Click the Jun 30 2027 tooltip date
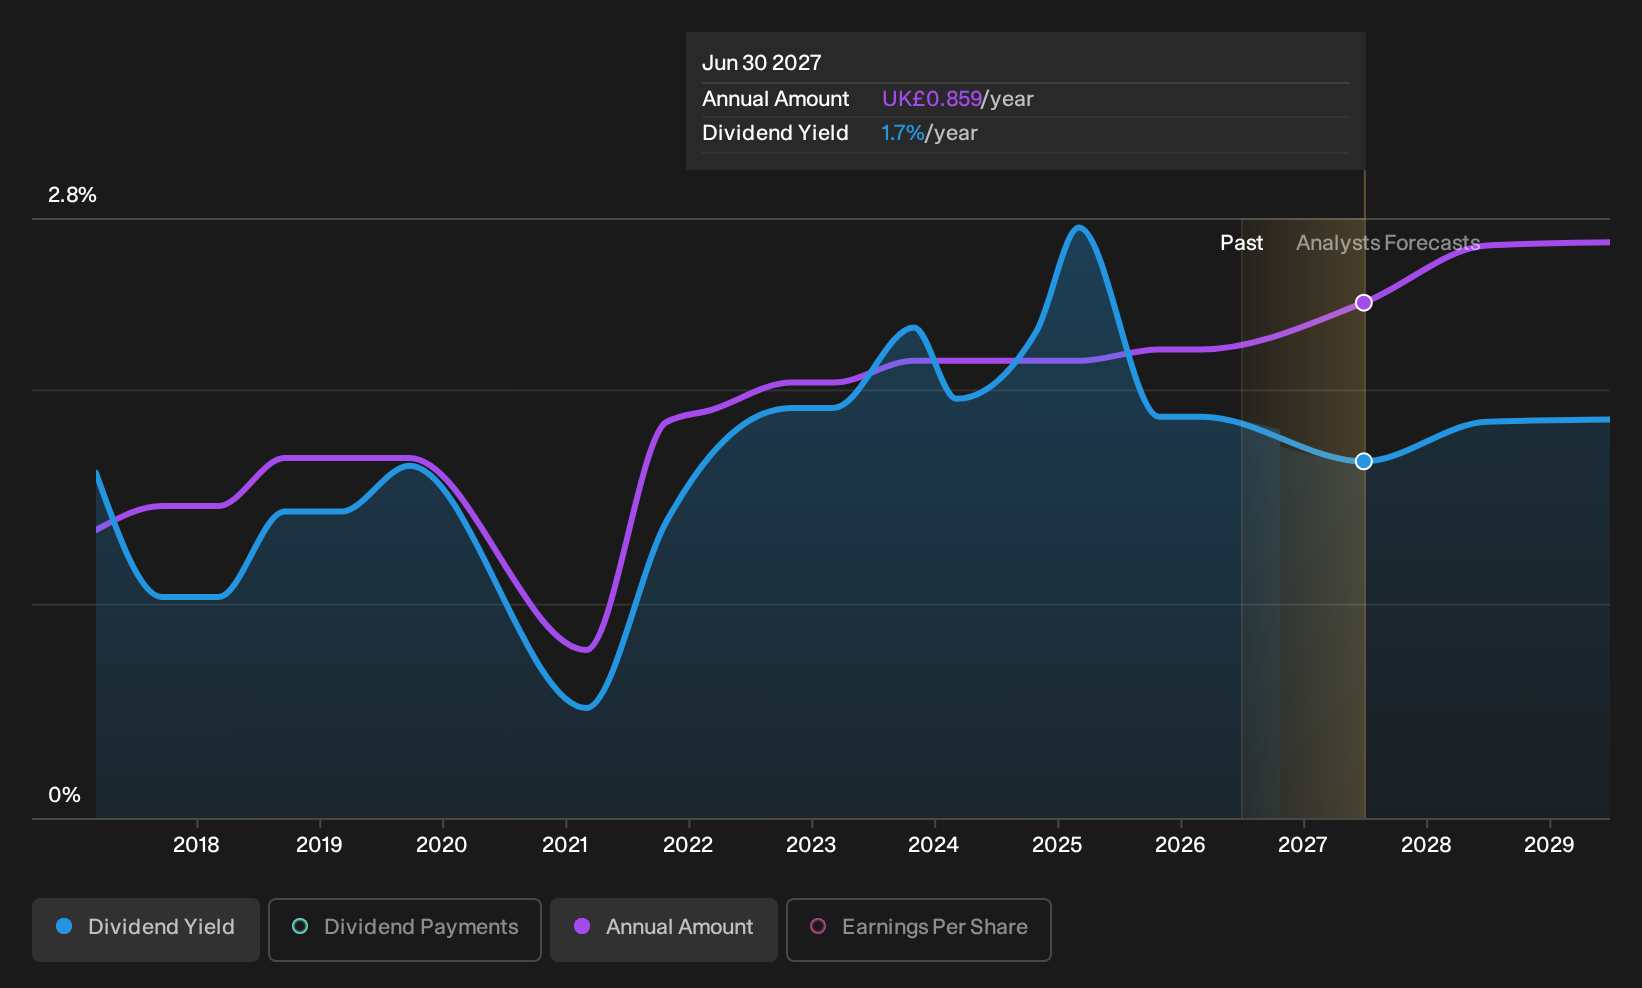1642x988 pixels. 762,63
